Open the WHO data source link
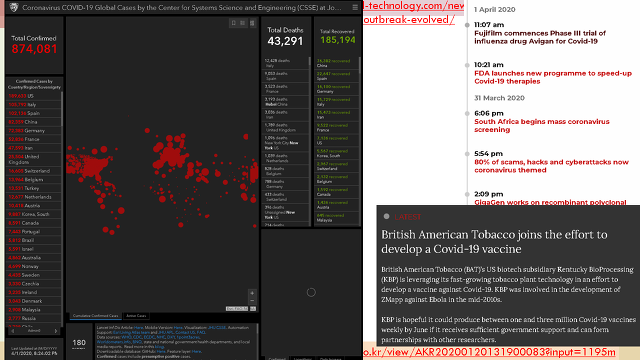The height and width of the screenshot is (360, 640). (126, 337)
